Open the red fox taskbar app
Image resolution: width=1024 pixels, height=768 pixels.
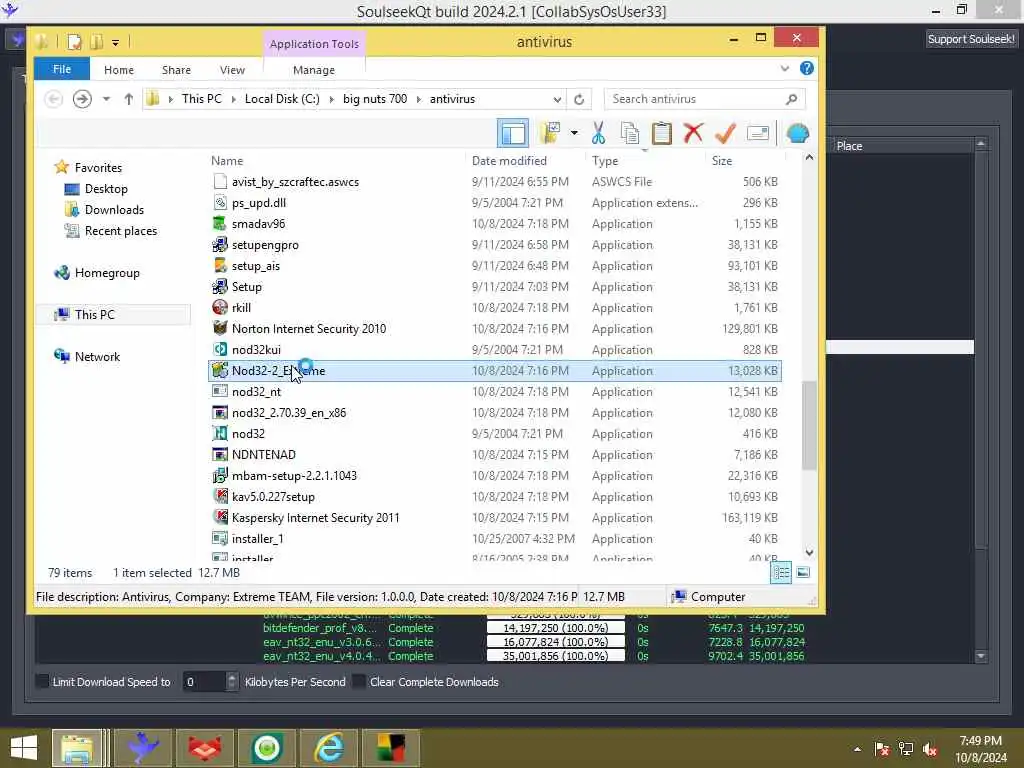point(205,748)
